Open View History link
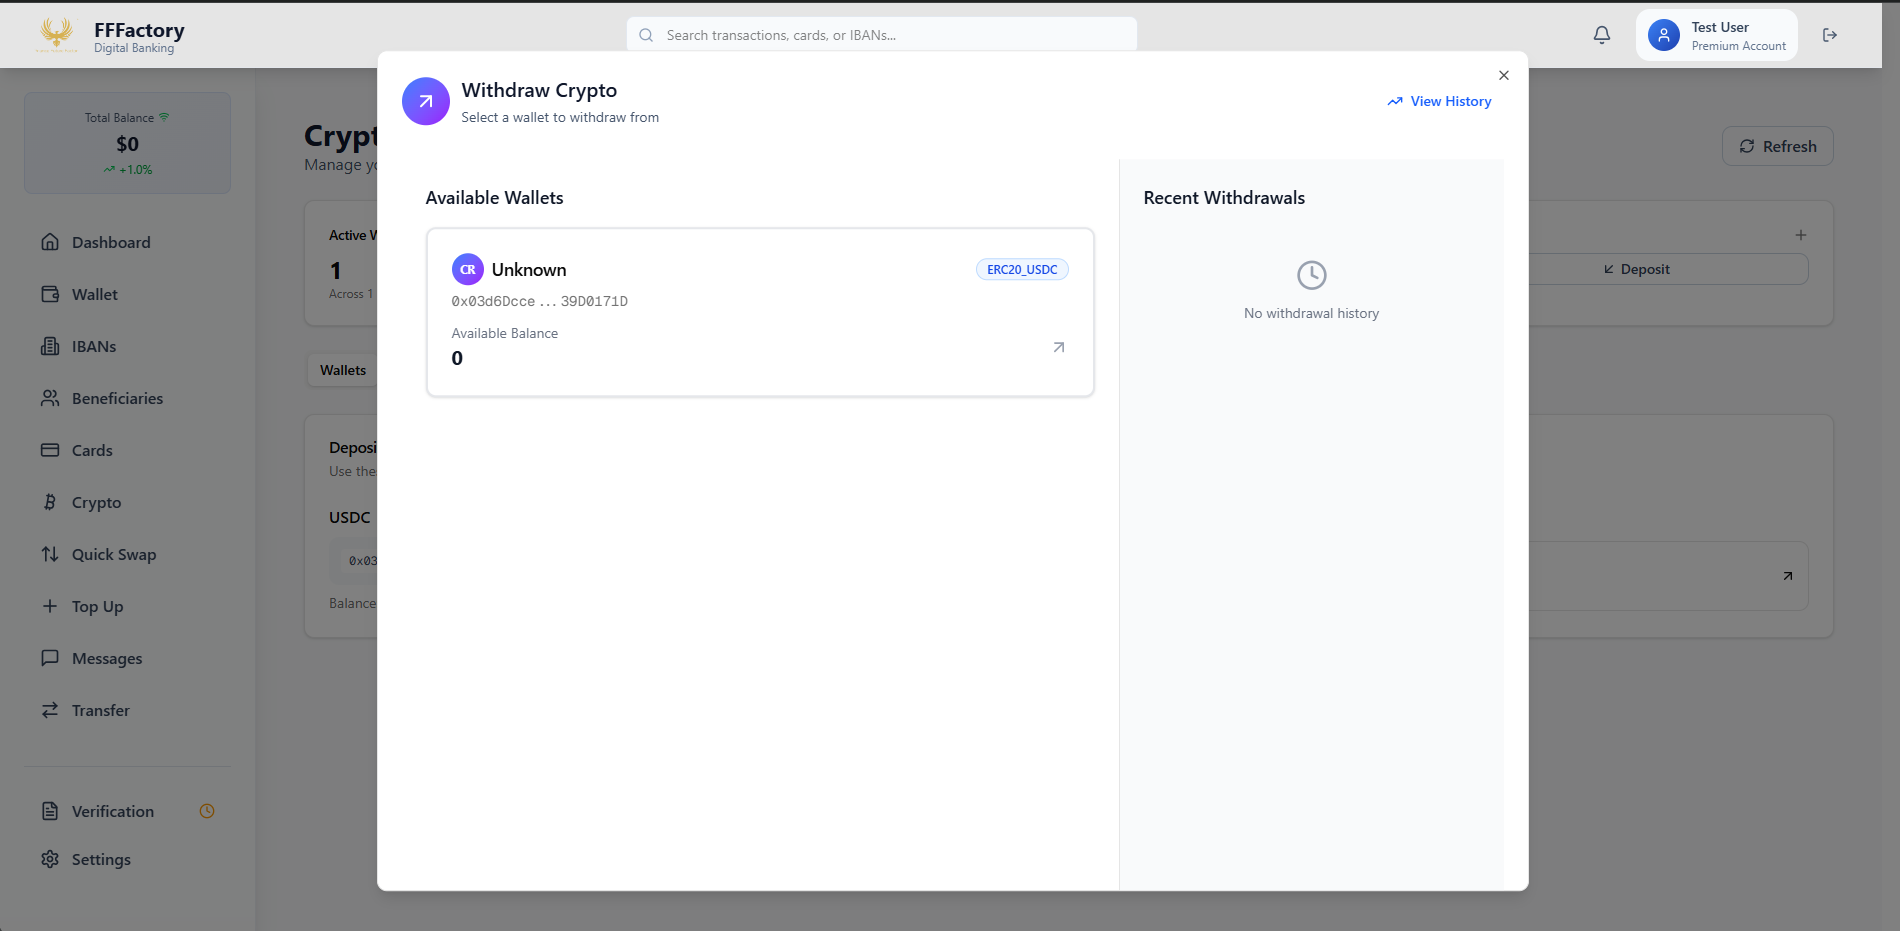 pos(1439,101)
